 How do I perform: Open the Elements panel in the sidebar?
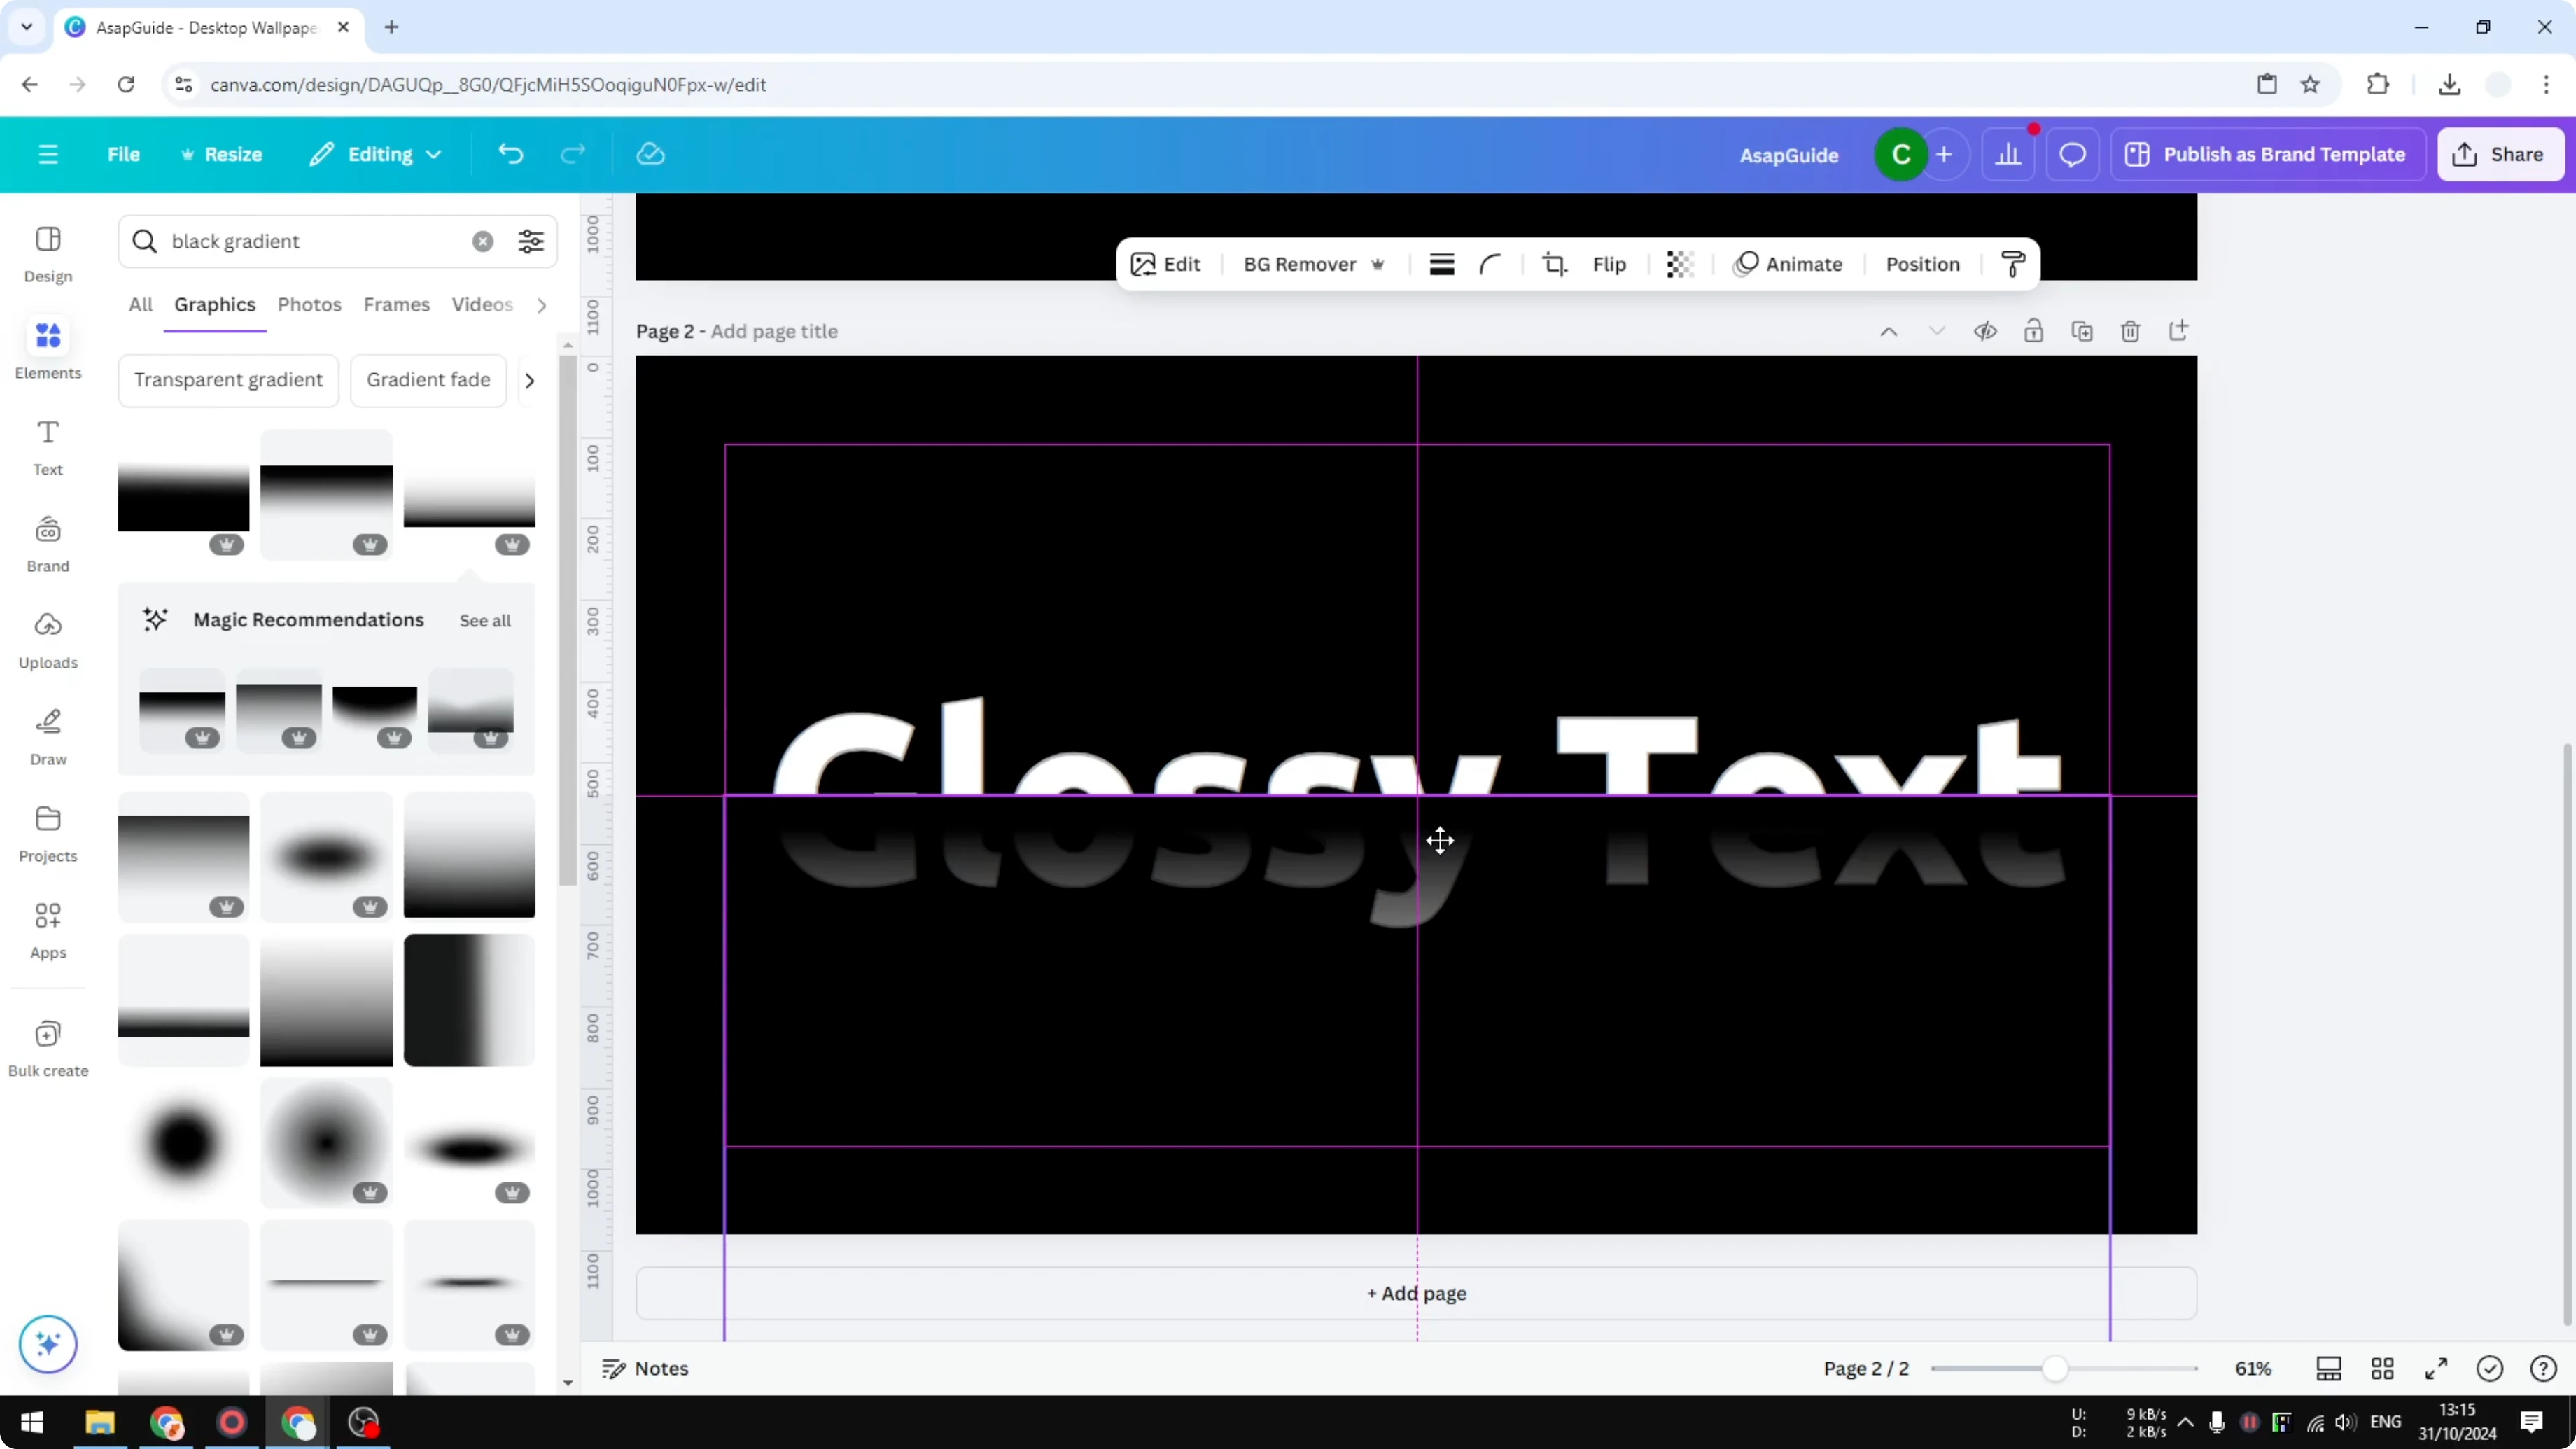click(47, 348)
